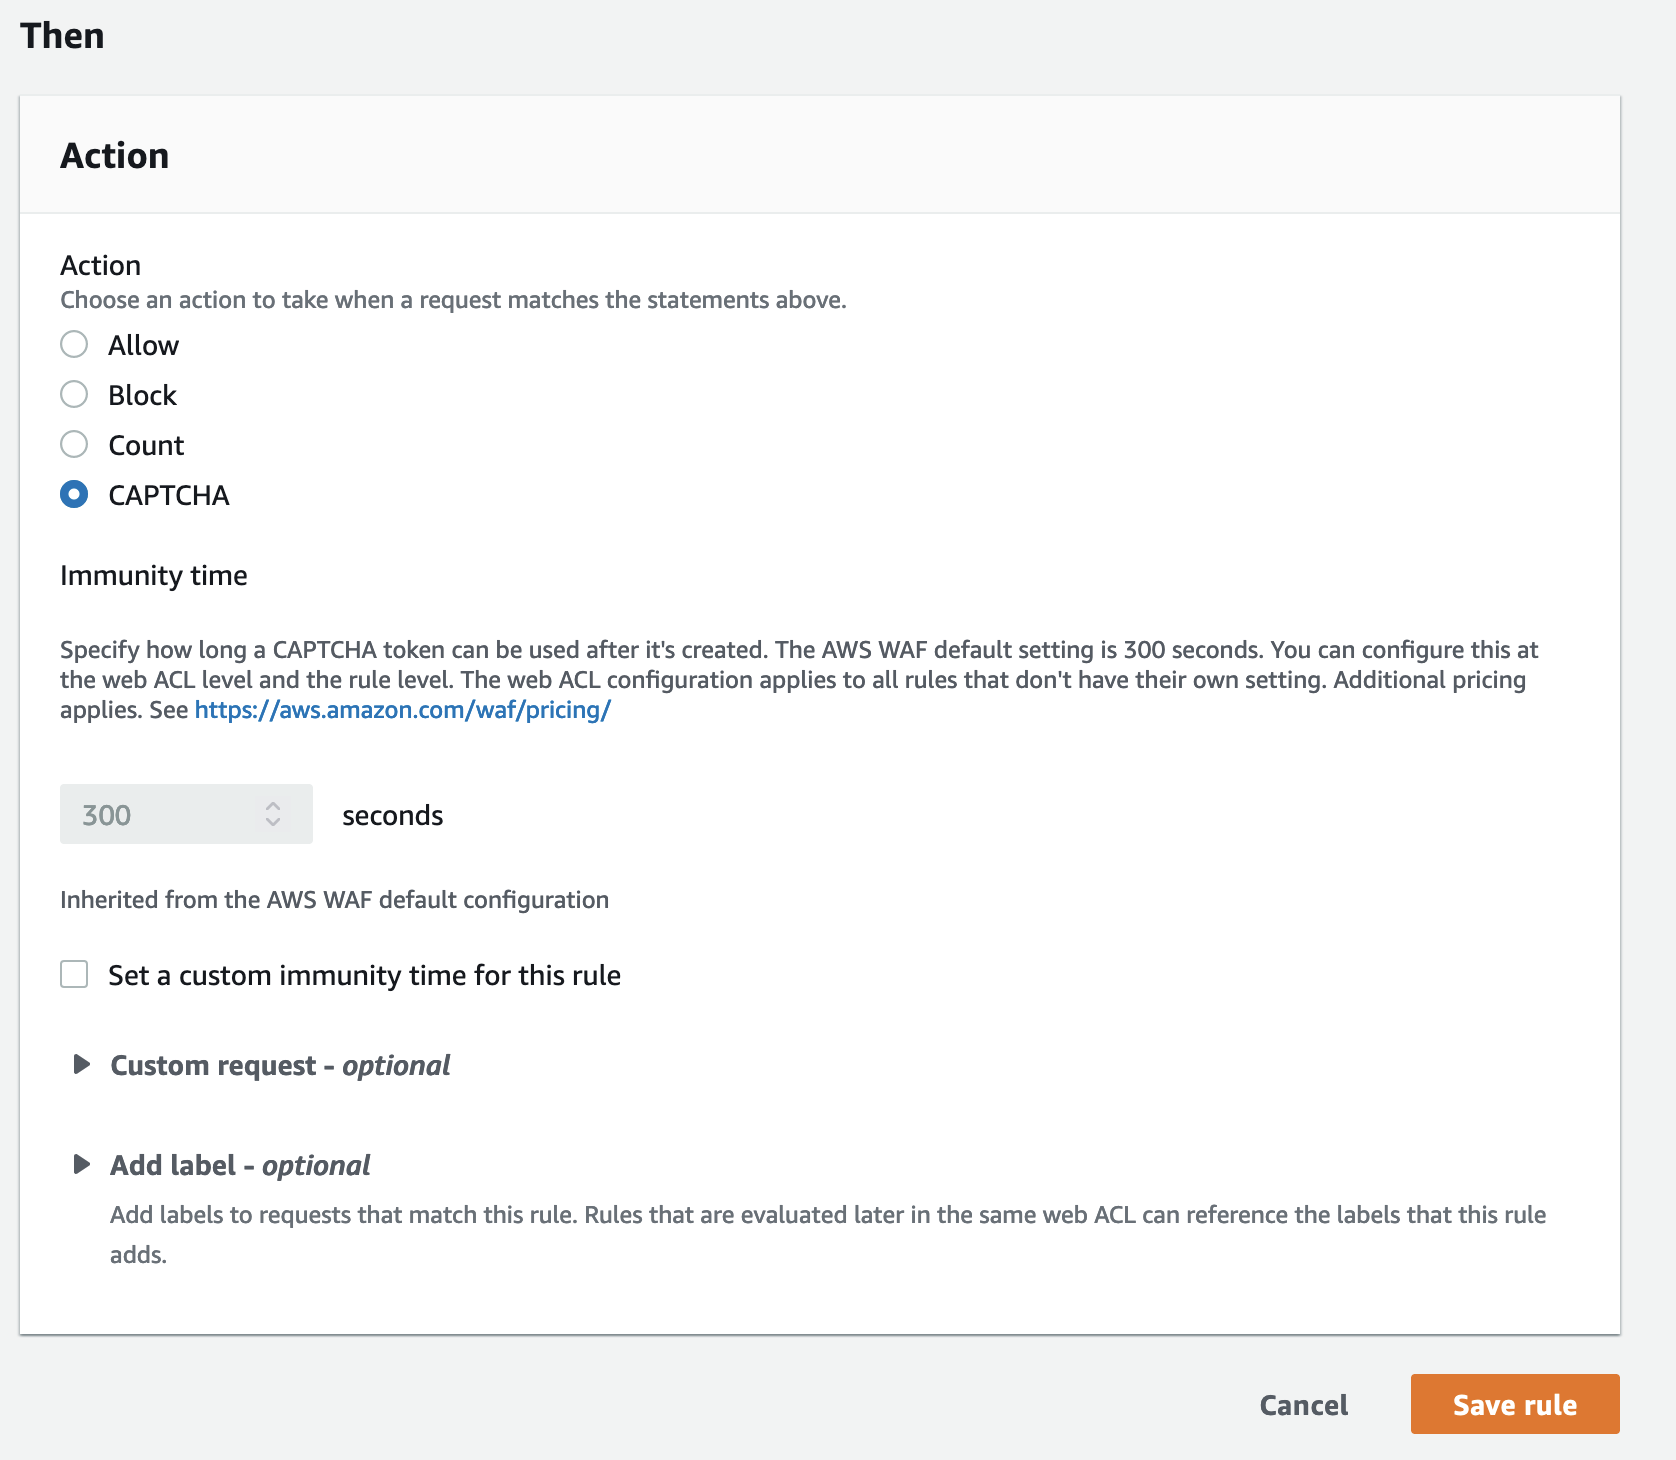Click the 'Custom request - optional' heading
1676x1460 pixels.
point(280,1065)
